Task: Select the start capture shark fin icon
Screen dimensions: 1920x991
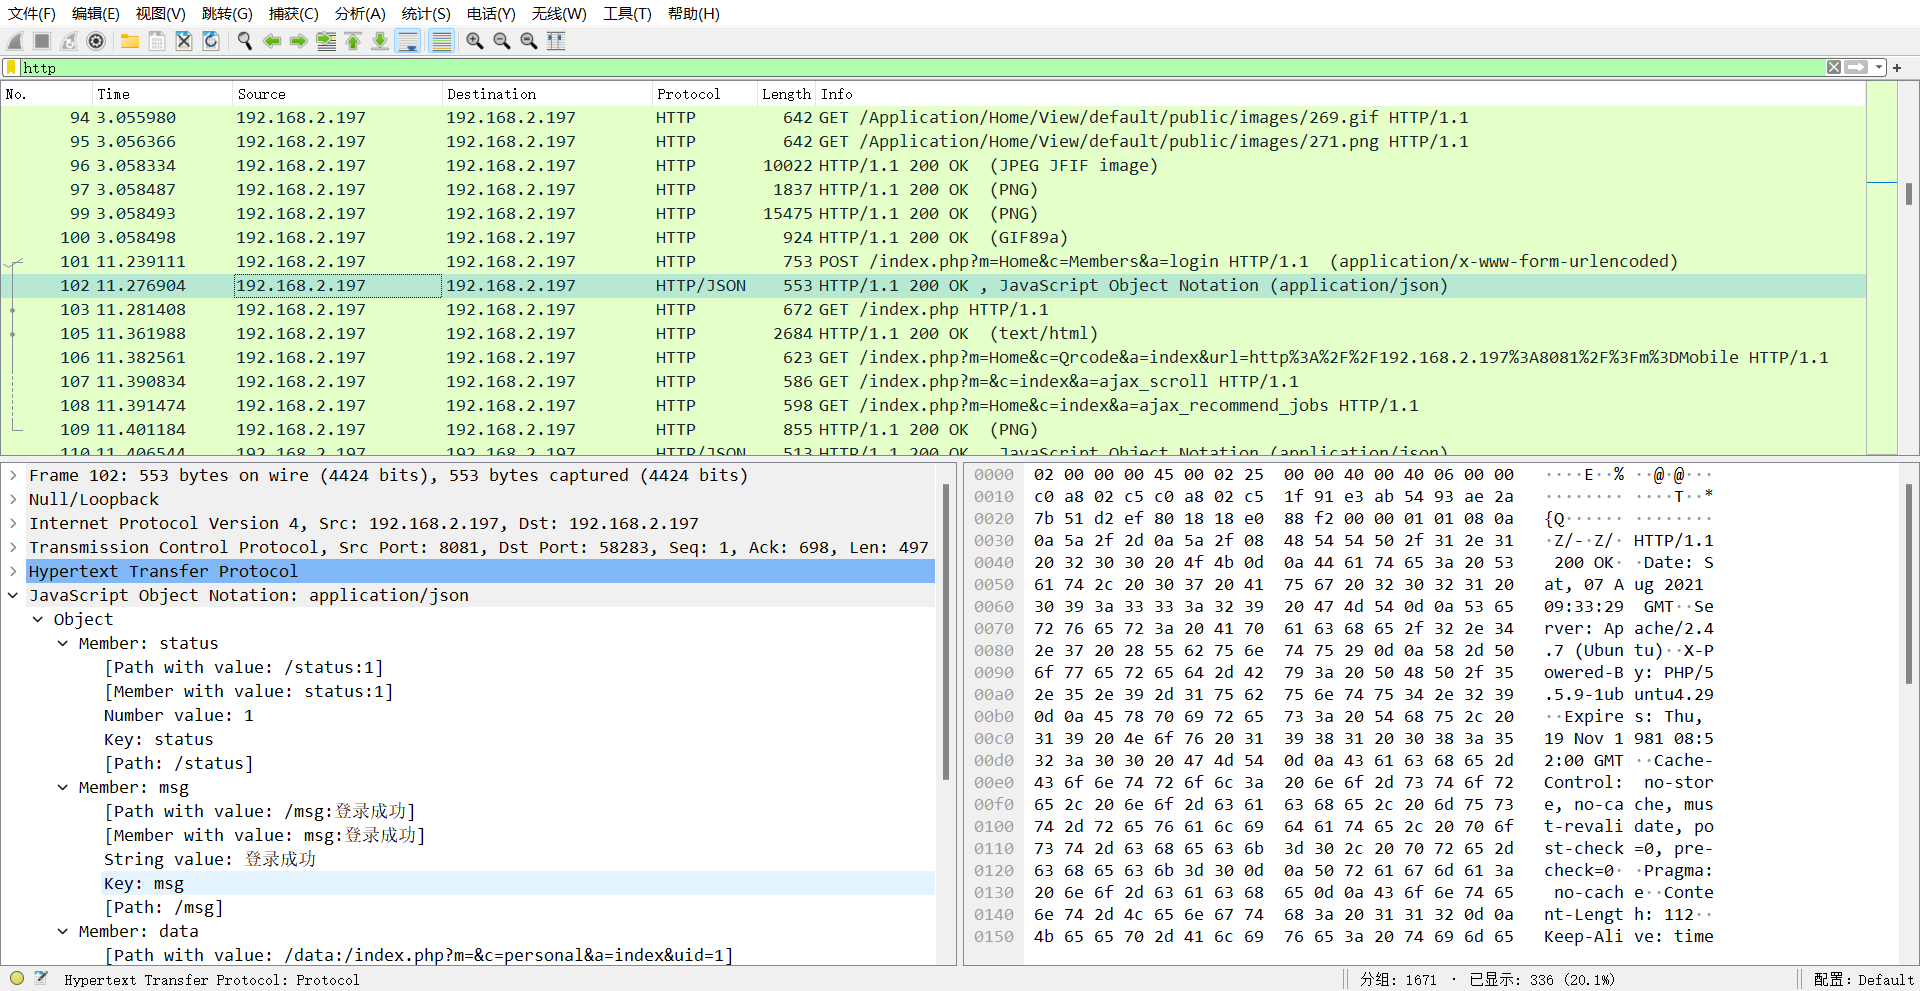Action: coord(14,41)
